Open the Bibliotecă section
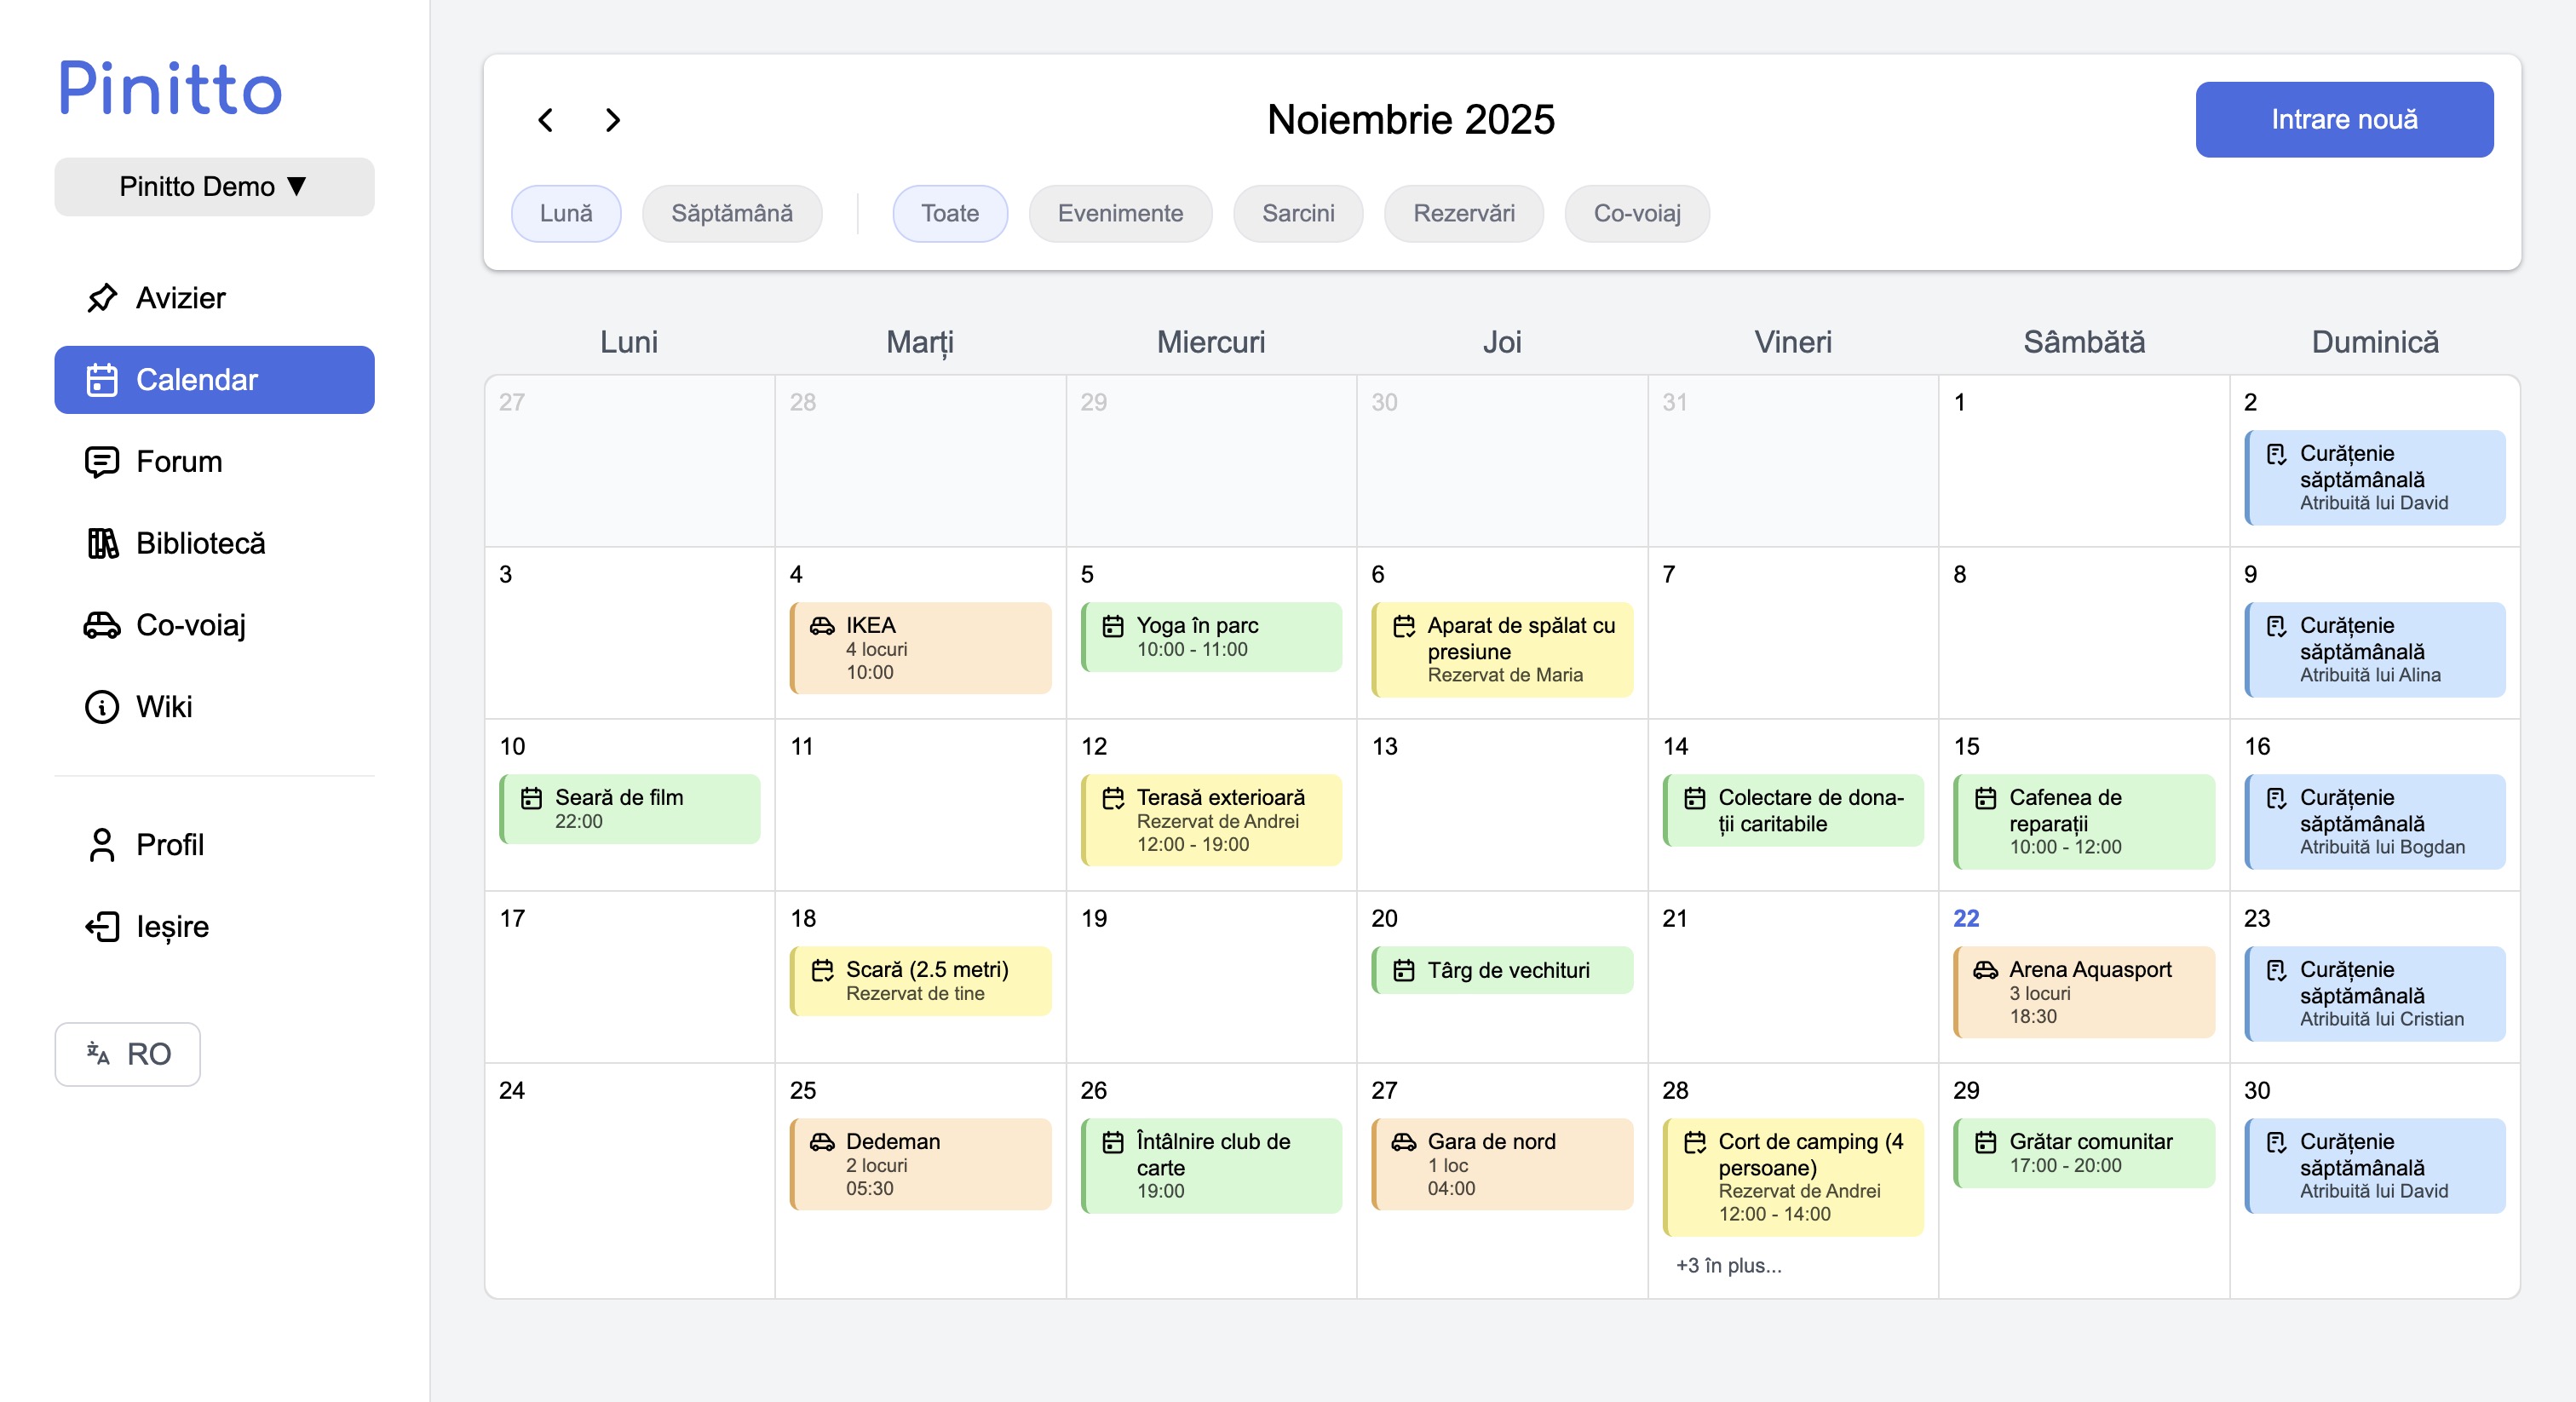This screenshot has height=1402, width=2576. (200, 543)
